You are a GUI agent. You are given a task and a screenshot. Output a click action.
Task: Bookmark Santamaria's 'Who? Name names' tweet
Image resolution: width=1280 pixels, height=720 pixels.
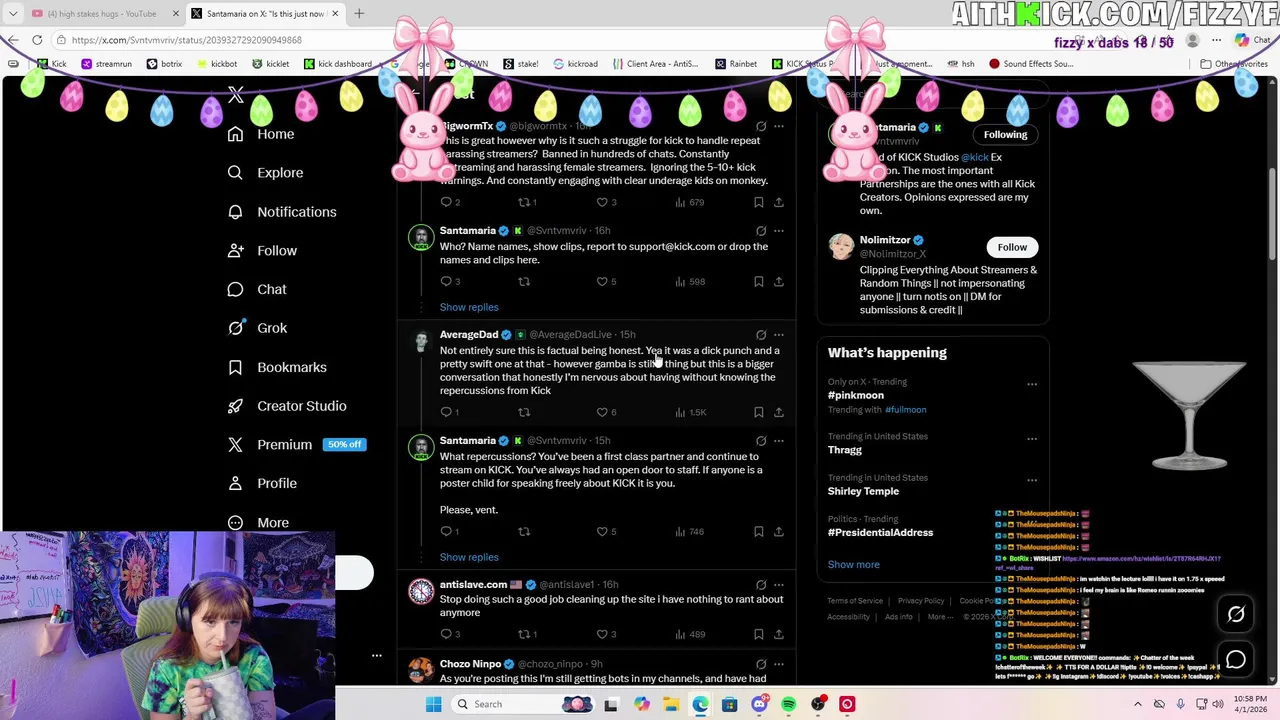(759, 281)
